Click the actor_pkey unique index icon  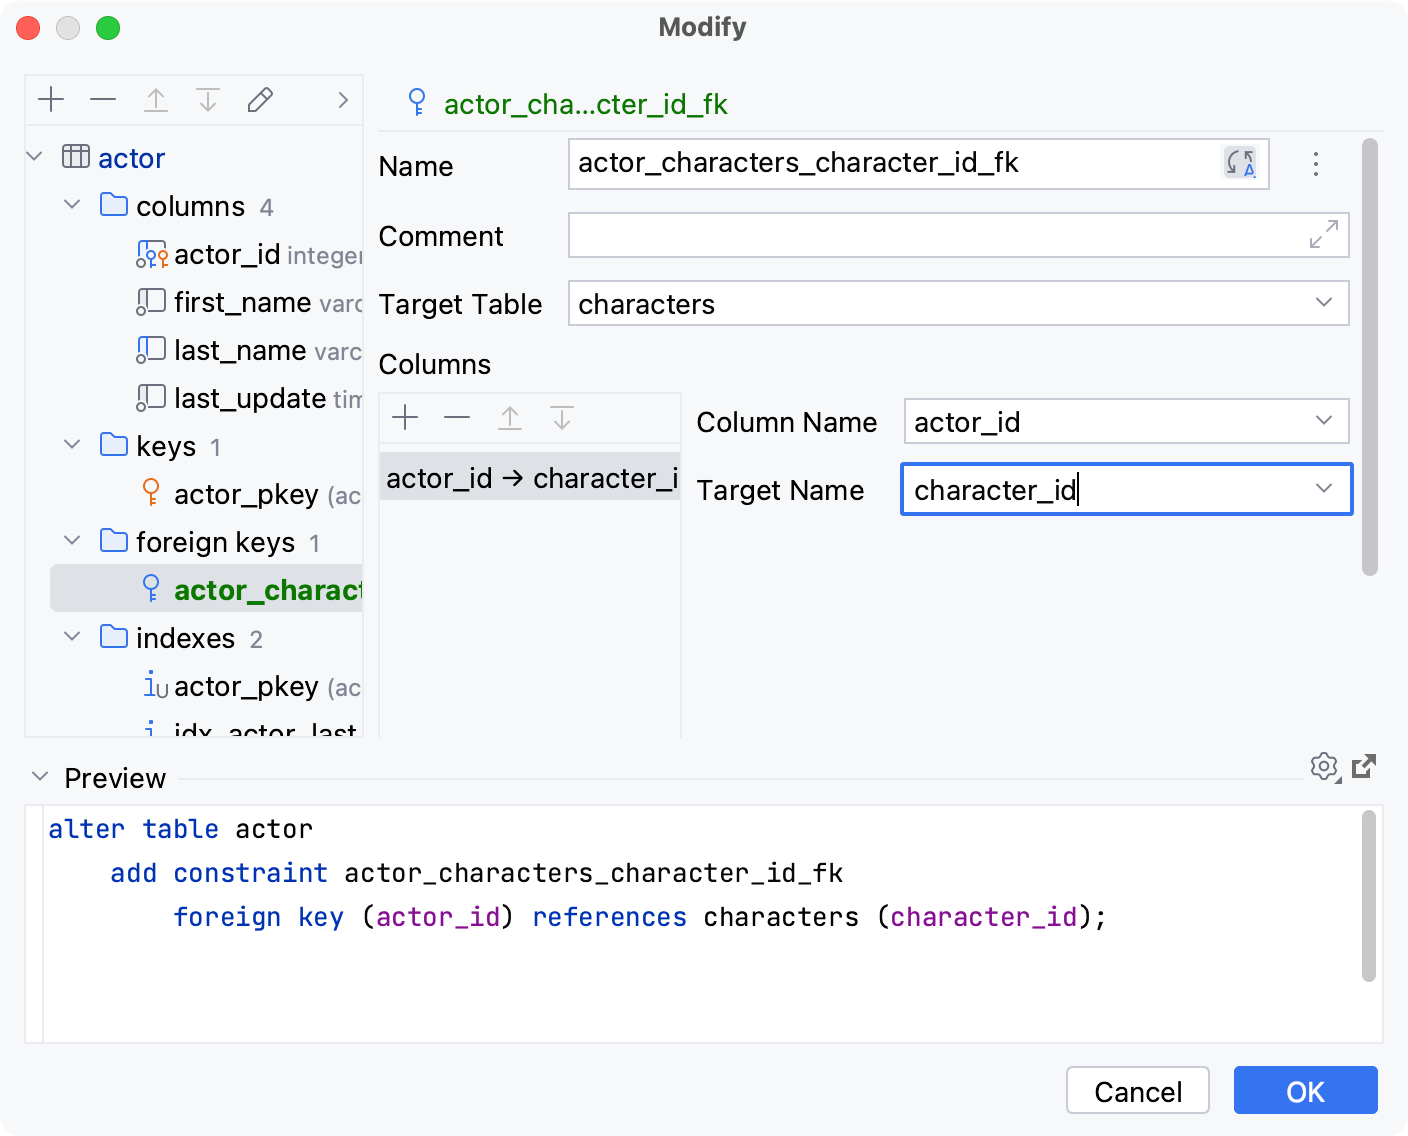coord(155,685)
